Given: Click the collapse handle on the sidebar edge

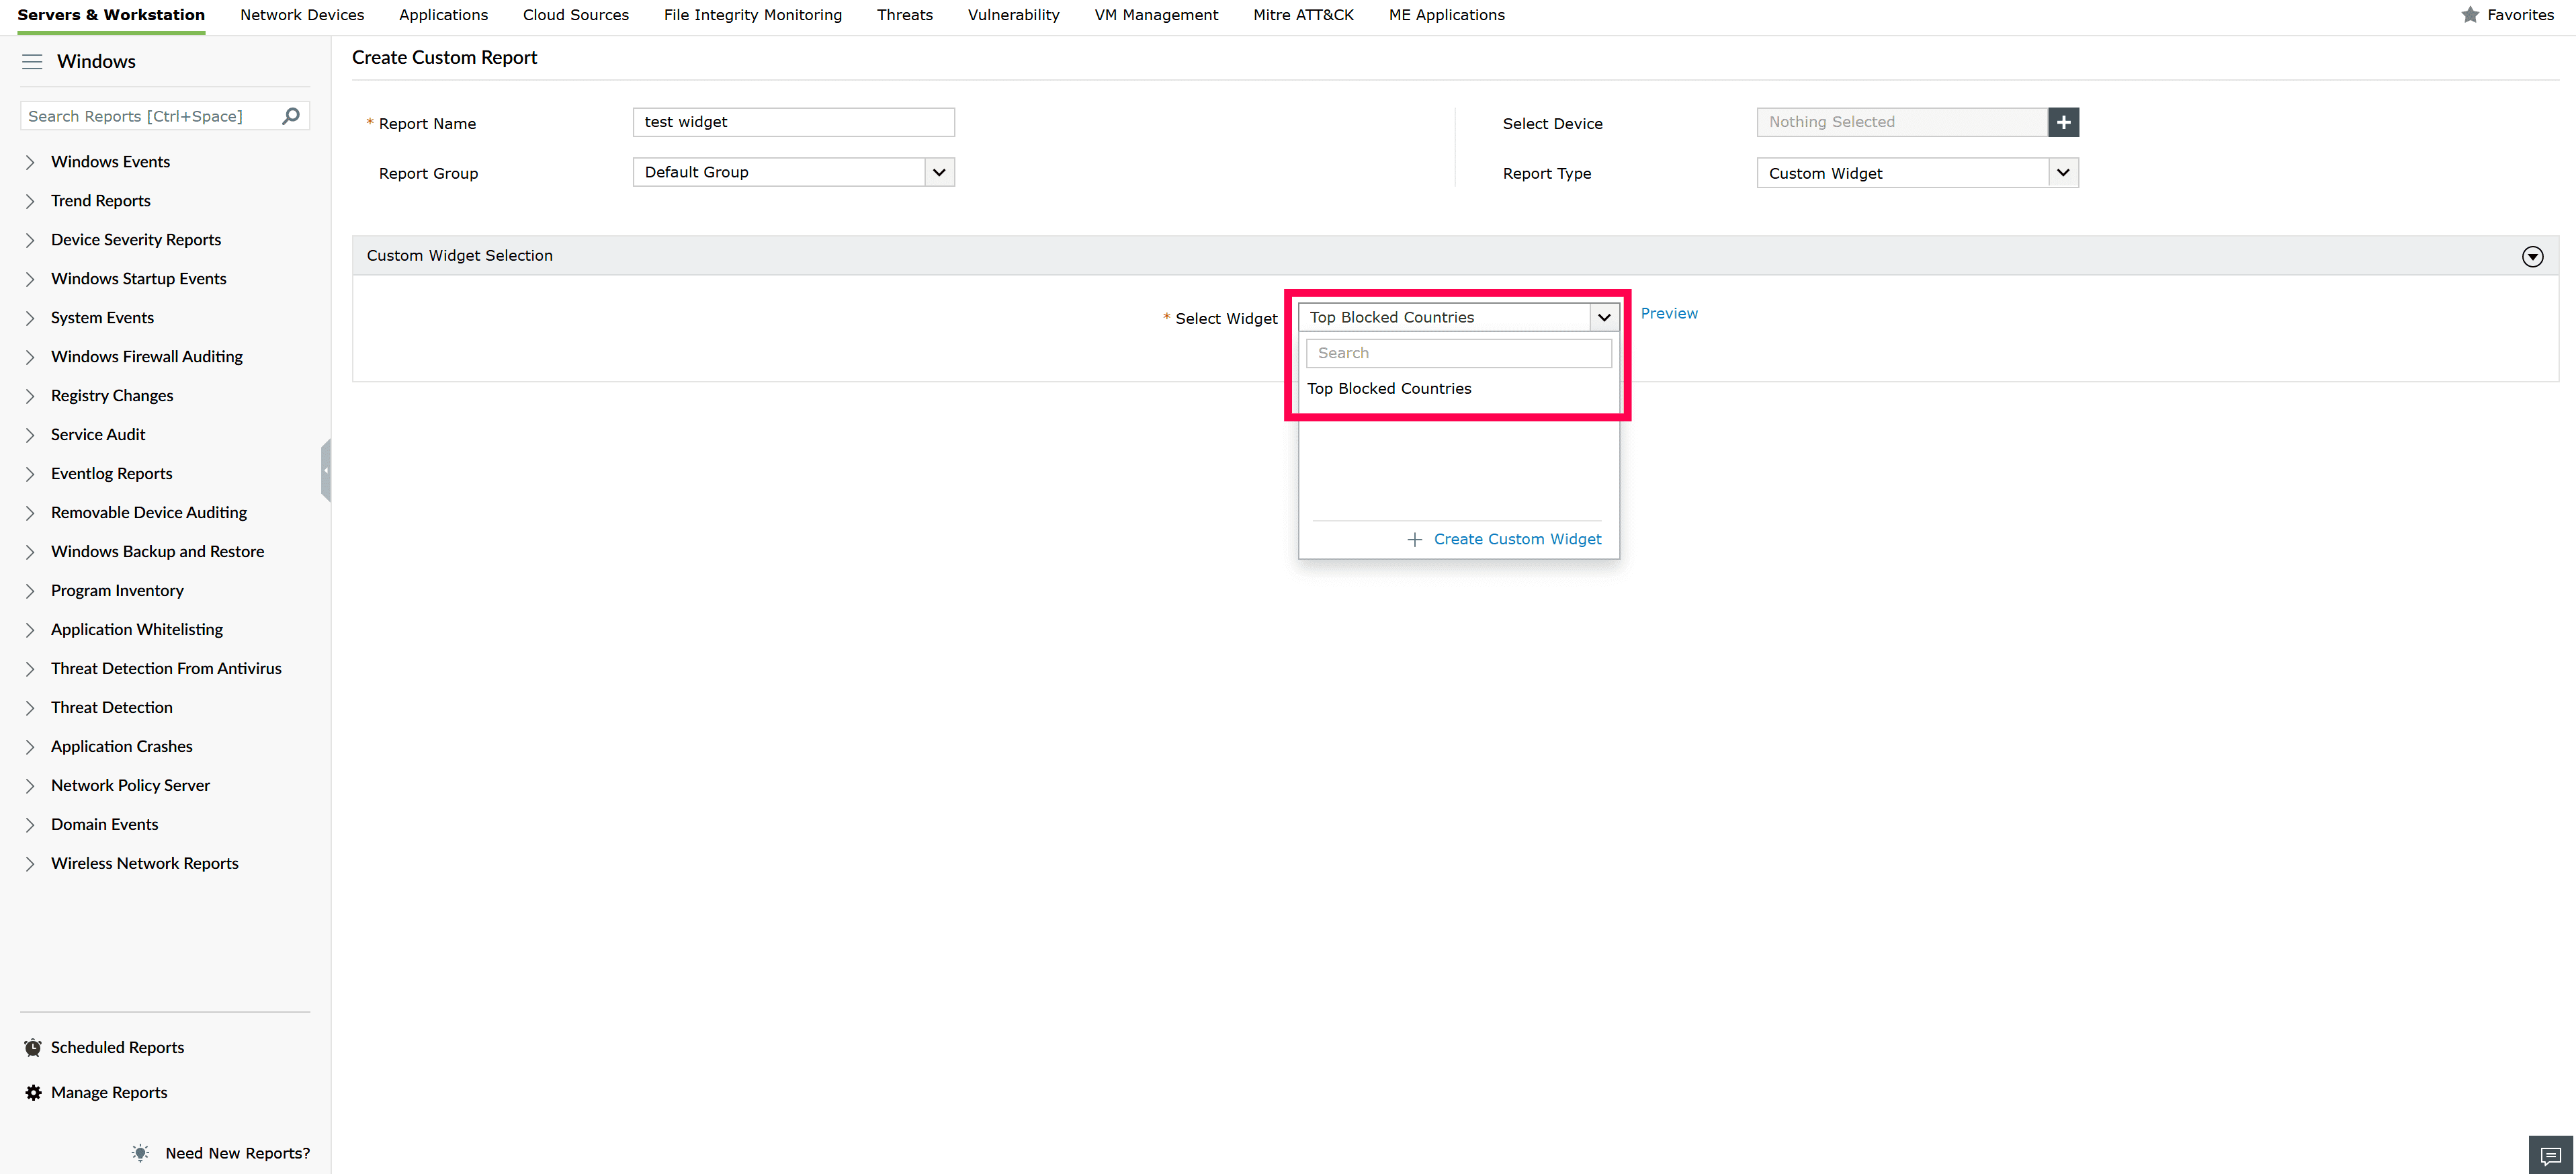Looking at the screenshot, I should [x=325, y=470].
